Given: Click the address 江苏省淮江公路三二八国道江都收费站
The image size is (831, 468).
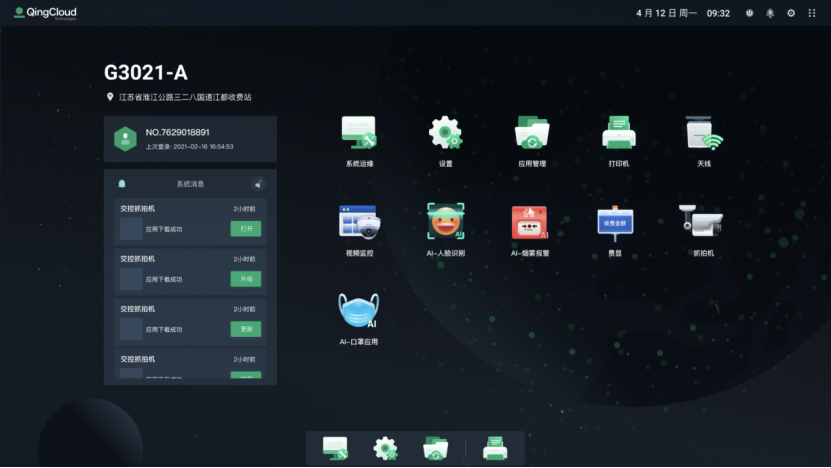Looking at the screenshot, I should click(185, 97).
